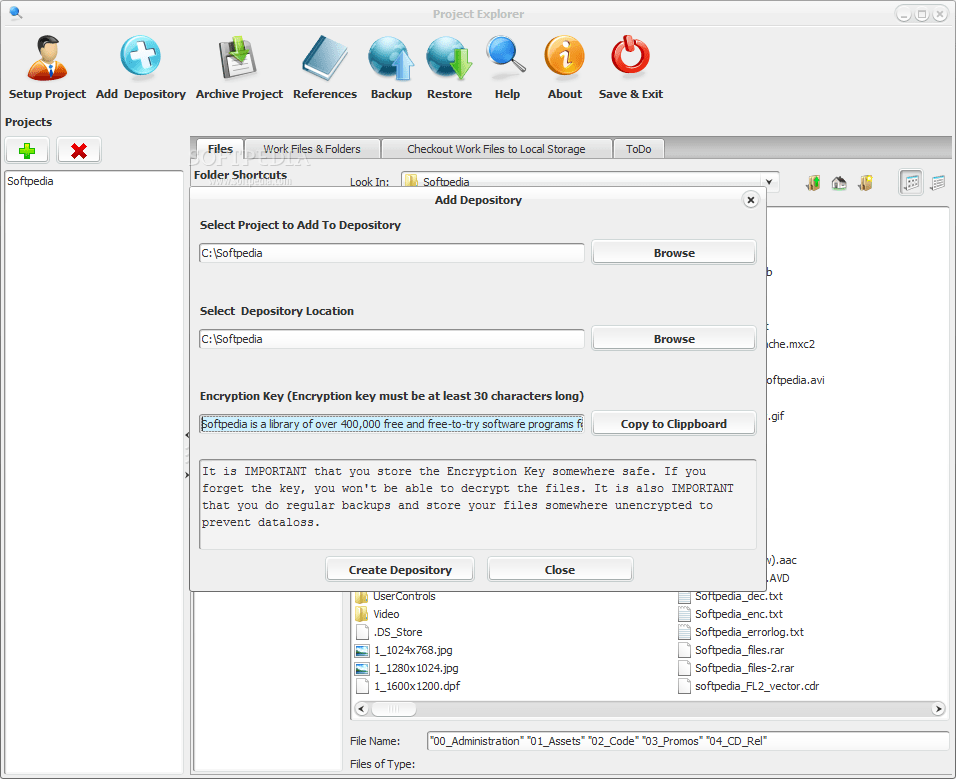Click the project path input field
This screenshot has height=779, width=956.
[391, 253]
